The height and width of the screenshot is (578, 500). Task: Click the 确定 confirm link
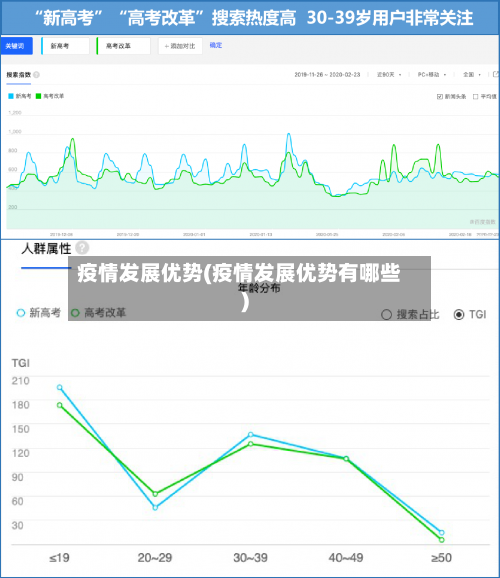click(x=216, y=45)
